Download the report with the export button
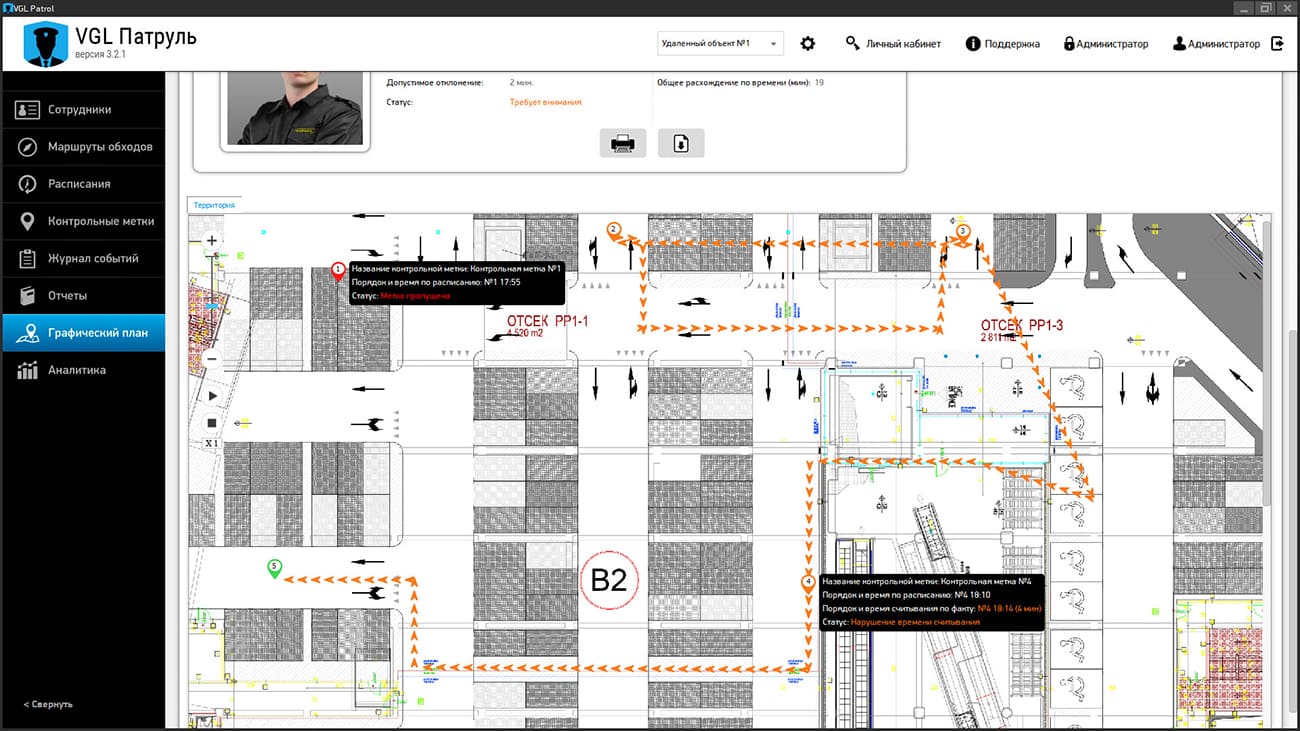The width and height of the screenshot is (1300, 731). click(681, 143)
